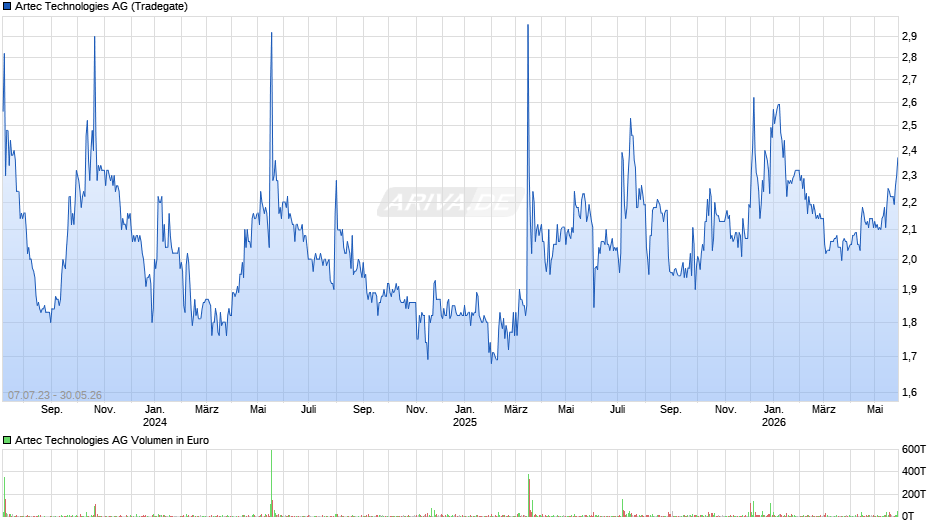Click the '2,5' price axis label
Image resolution: width=940 pixels, height=526 pixels.
[x=909, y=126]
